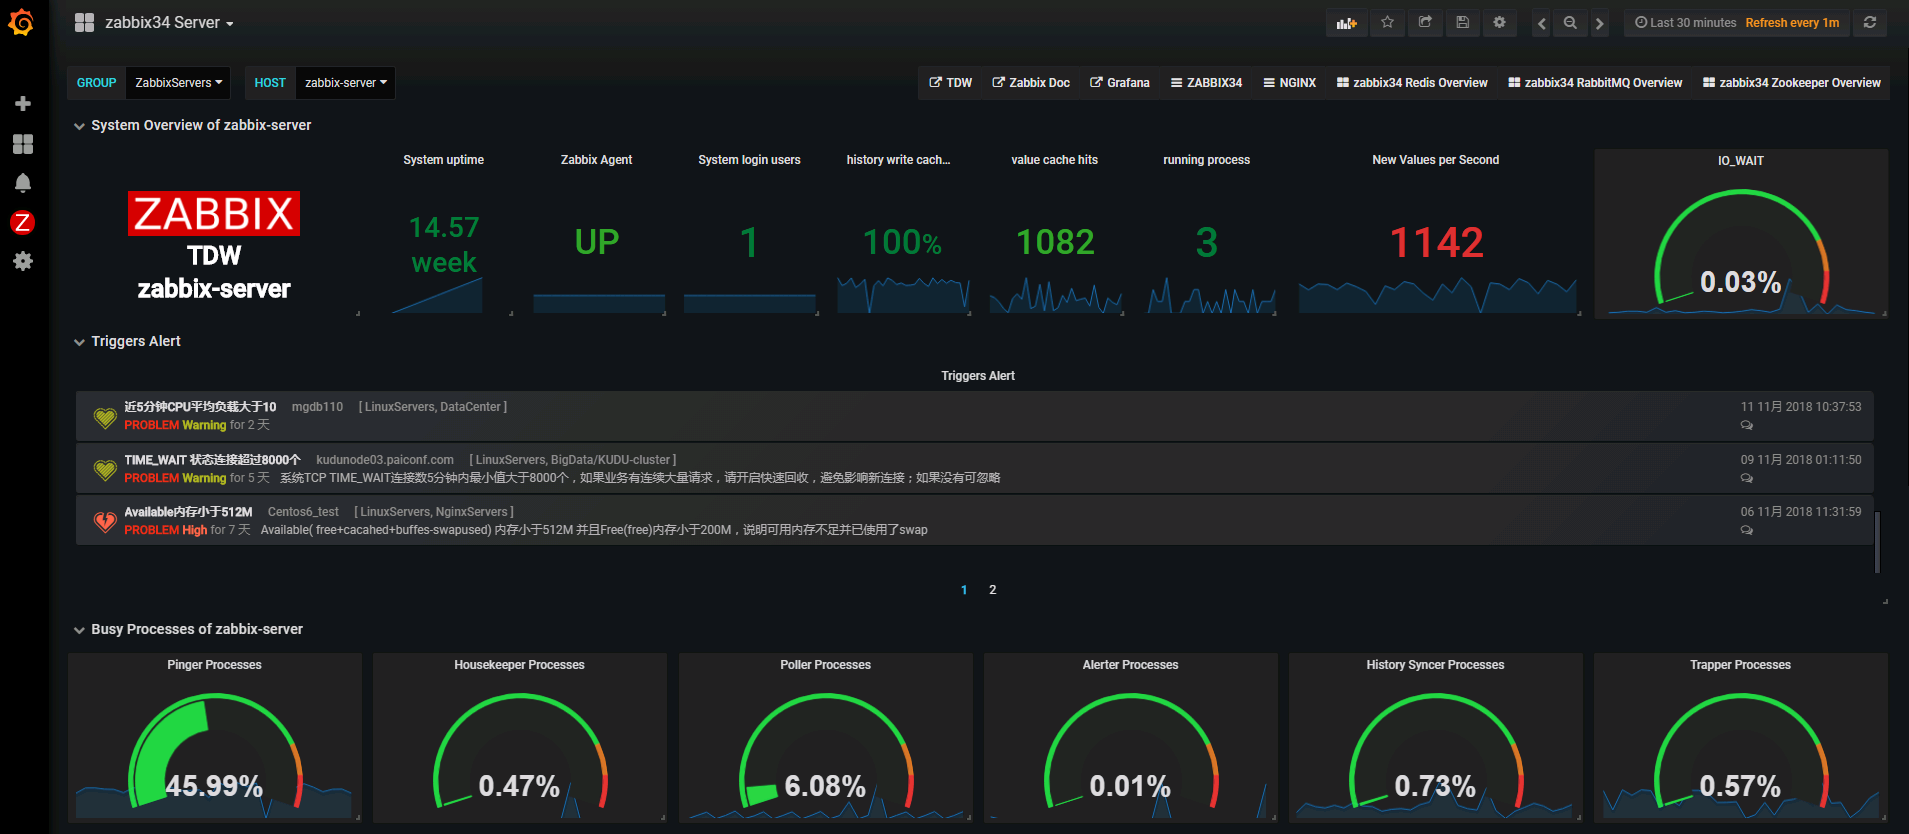1909x834 pixels.
Task: Click the history write cache panel title
Action: click(898, 160)
